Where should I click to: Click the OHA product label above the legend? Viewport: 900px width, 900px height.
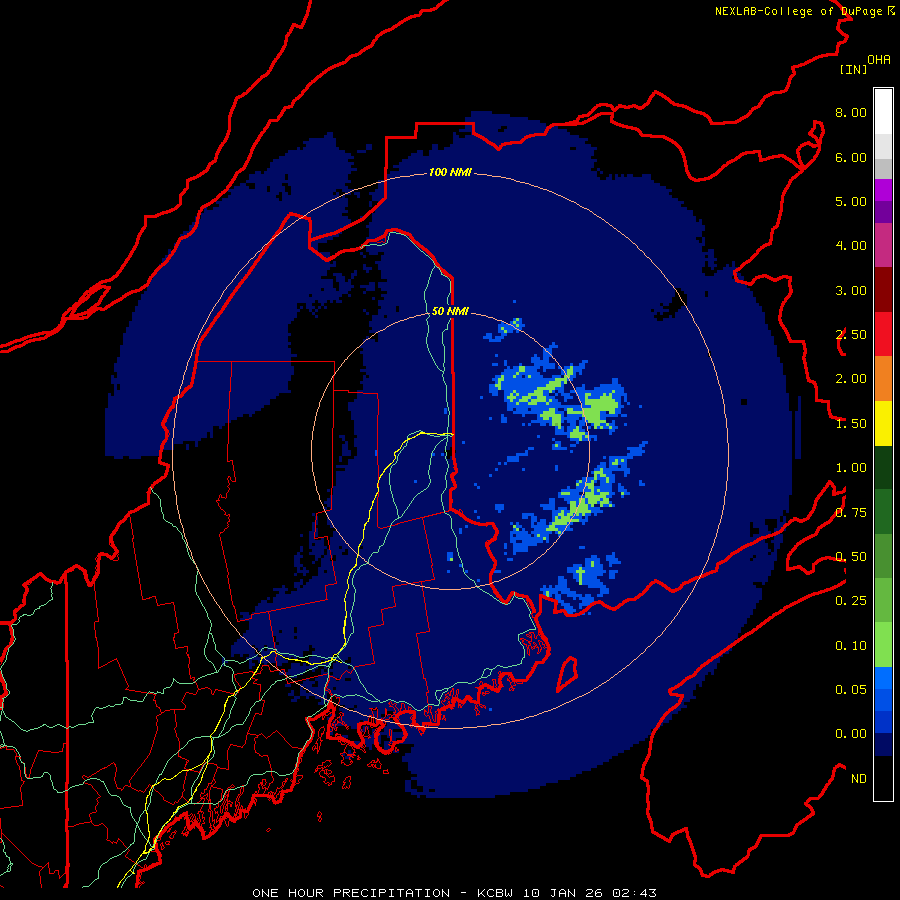(879, 60)
